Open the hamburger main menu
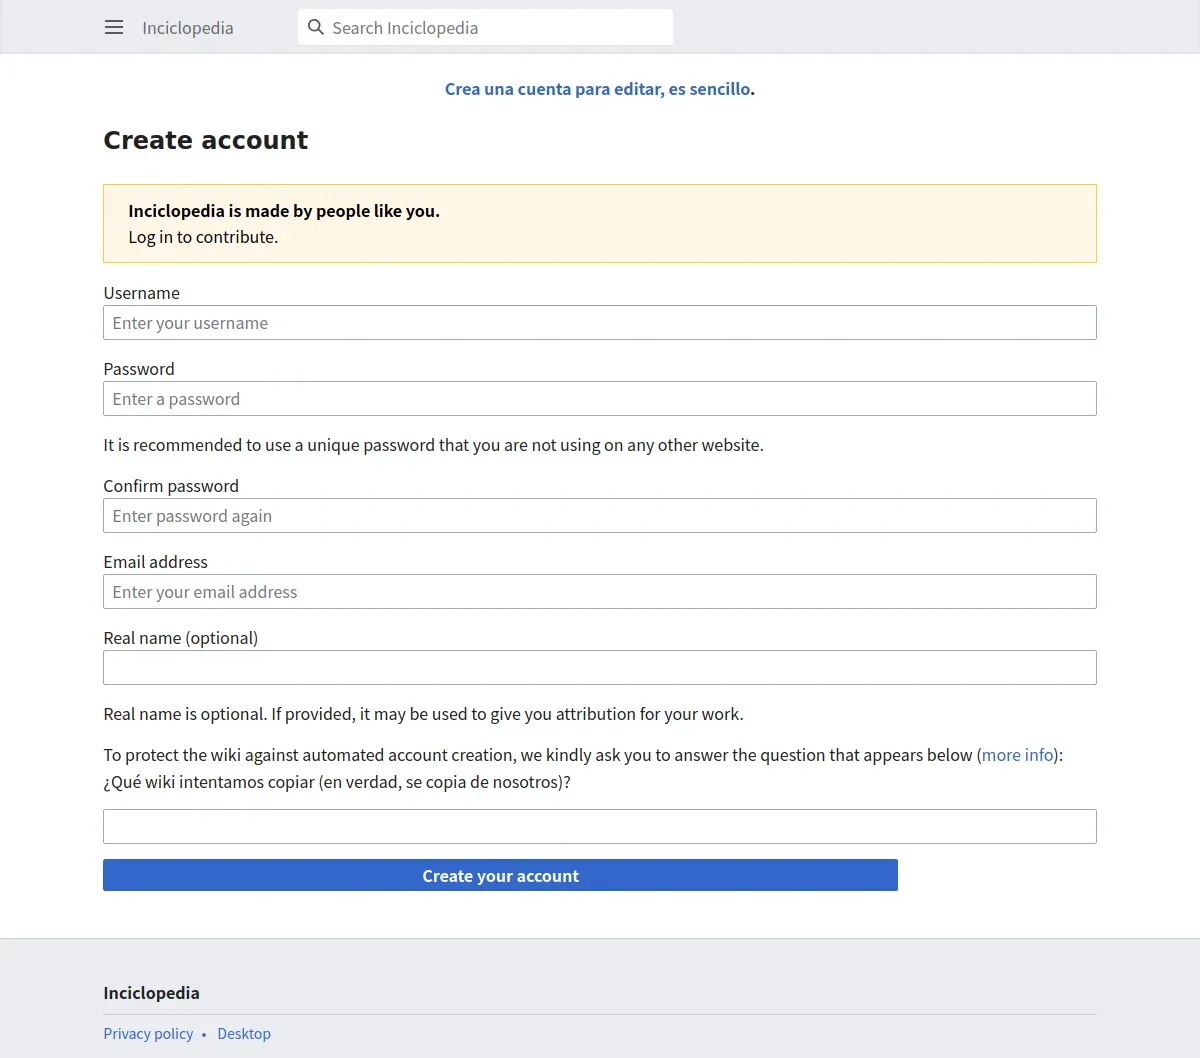This screenshot has width=1200, height=1058. [114, 28]
